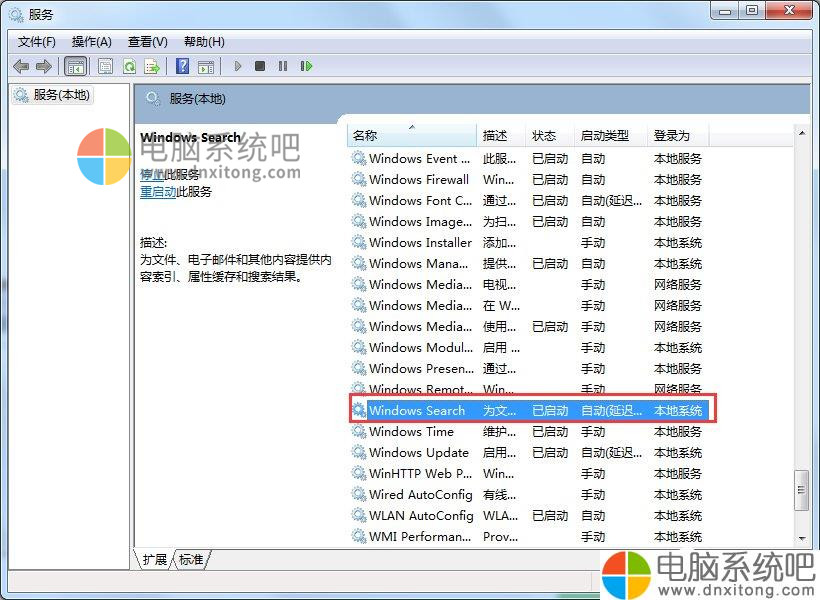Select the WLAN AutoConfig service name
This screenshot has height=600, width=820.
pyautogui.click(x=421, y=515)
